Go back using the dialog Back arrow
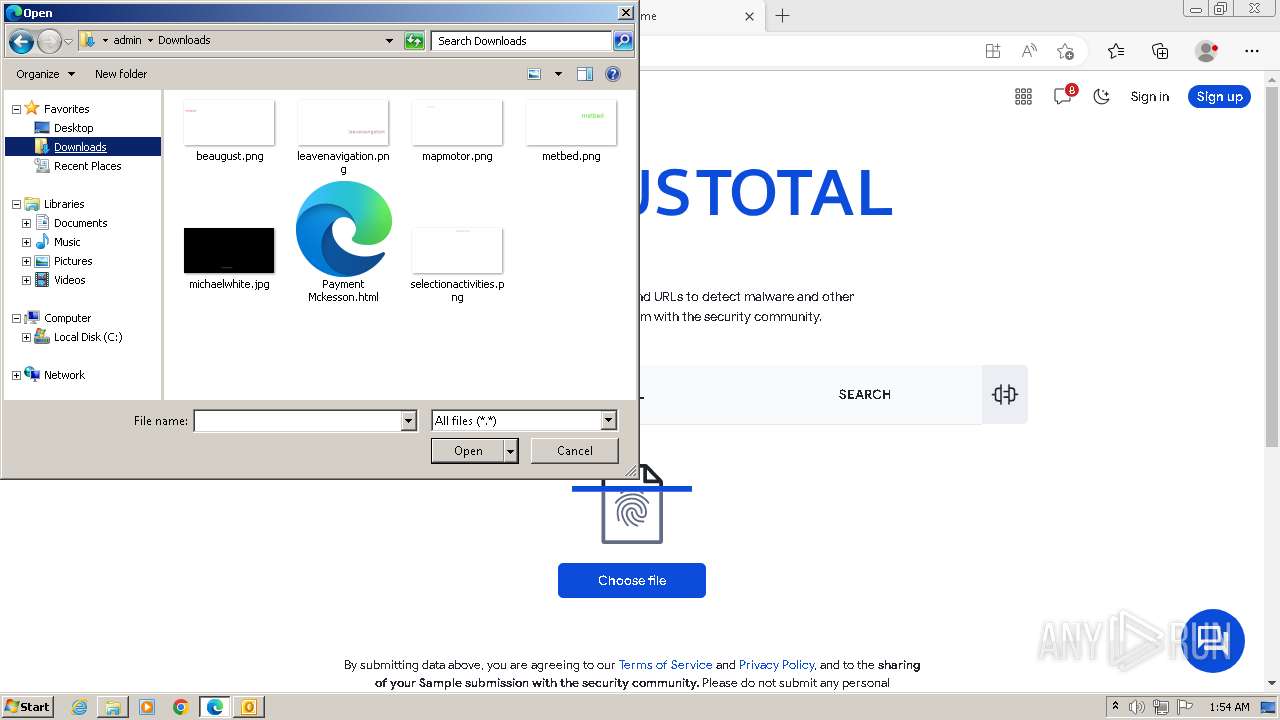This screenshot has width=1280, height=720. pos(21,41)
